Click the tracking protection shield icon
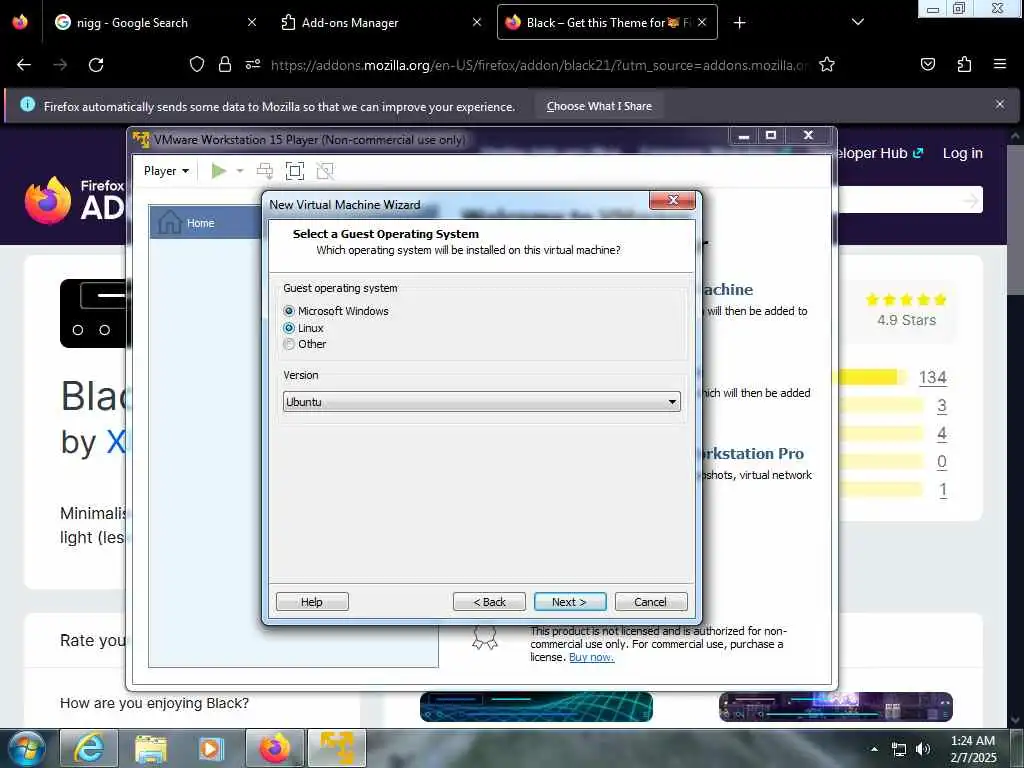This screenshot has width=1024, height=768. click(197, 64)
